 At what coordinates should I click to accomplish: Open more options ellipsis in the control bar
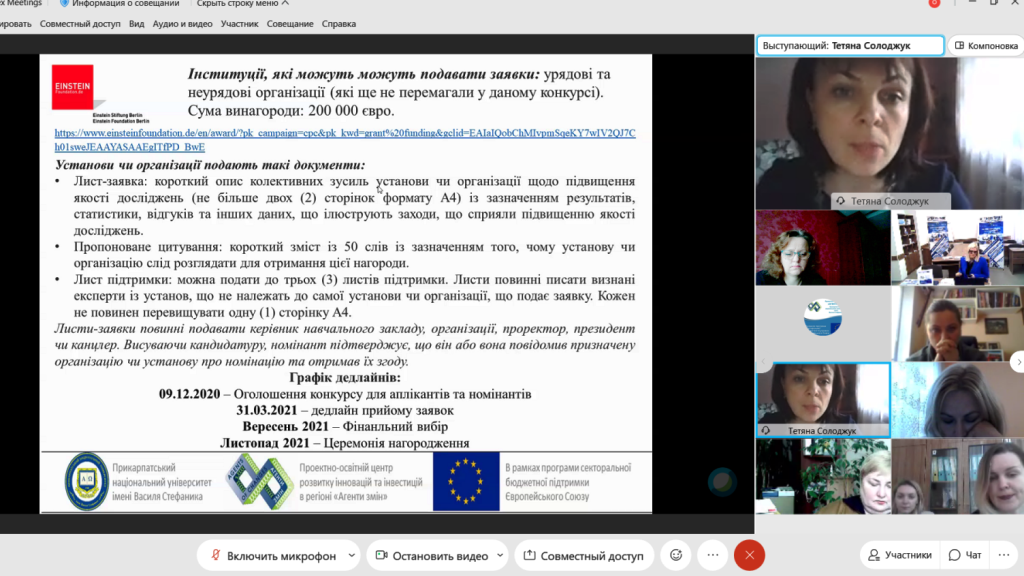coord(712,555)
